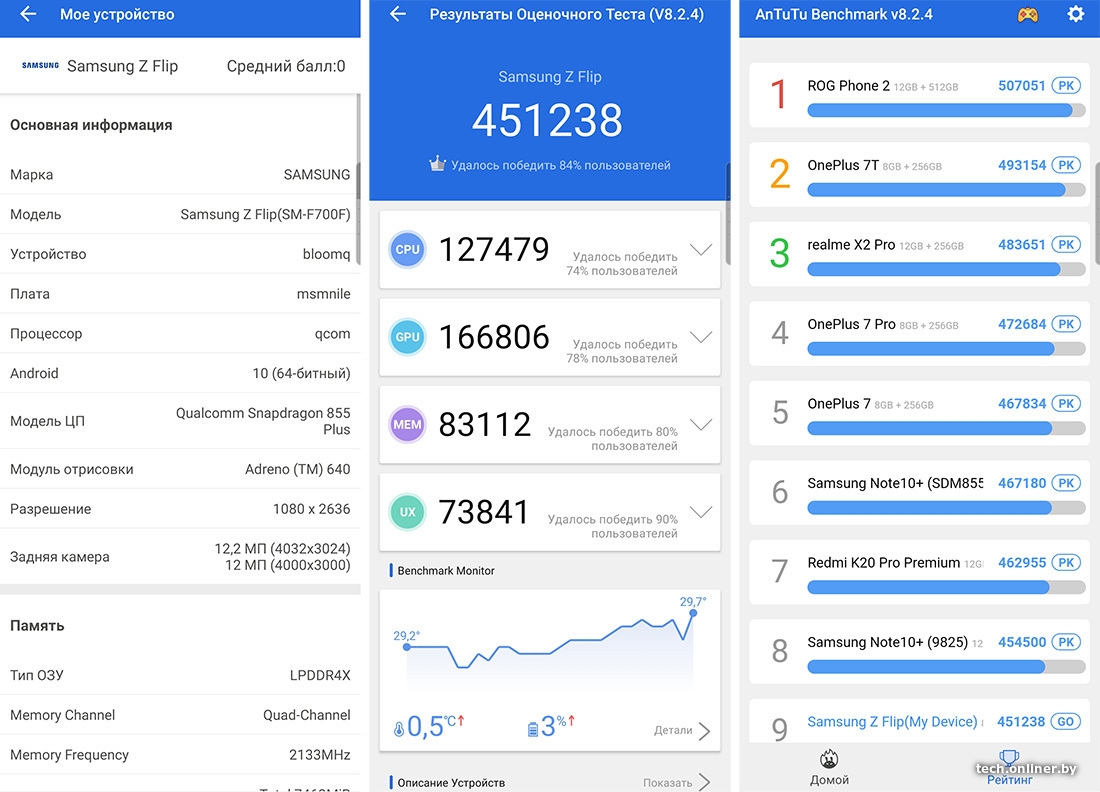Open the Samsung Z Flip(My Device) ranking entry
Screen dimensions: 1100x792
(920, 722)
